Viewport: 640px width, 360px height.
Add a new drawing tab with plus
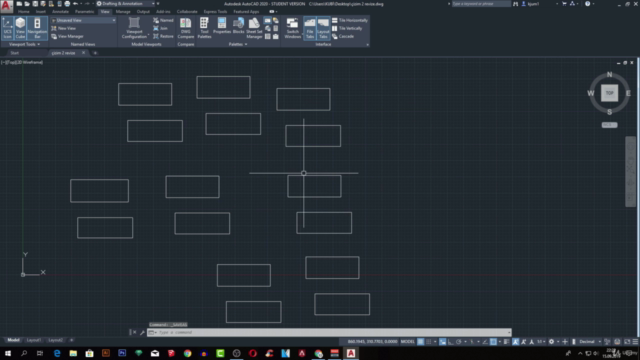[x=95, y=53]
